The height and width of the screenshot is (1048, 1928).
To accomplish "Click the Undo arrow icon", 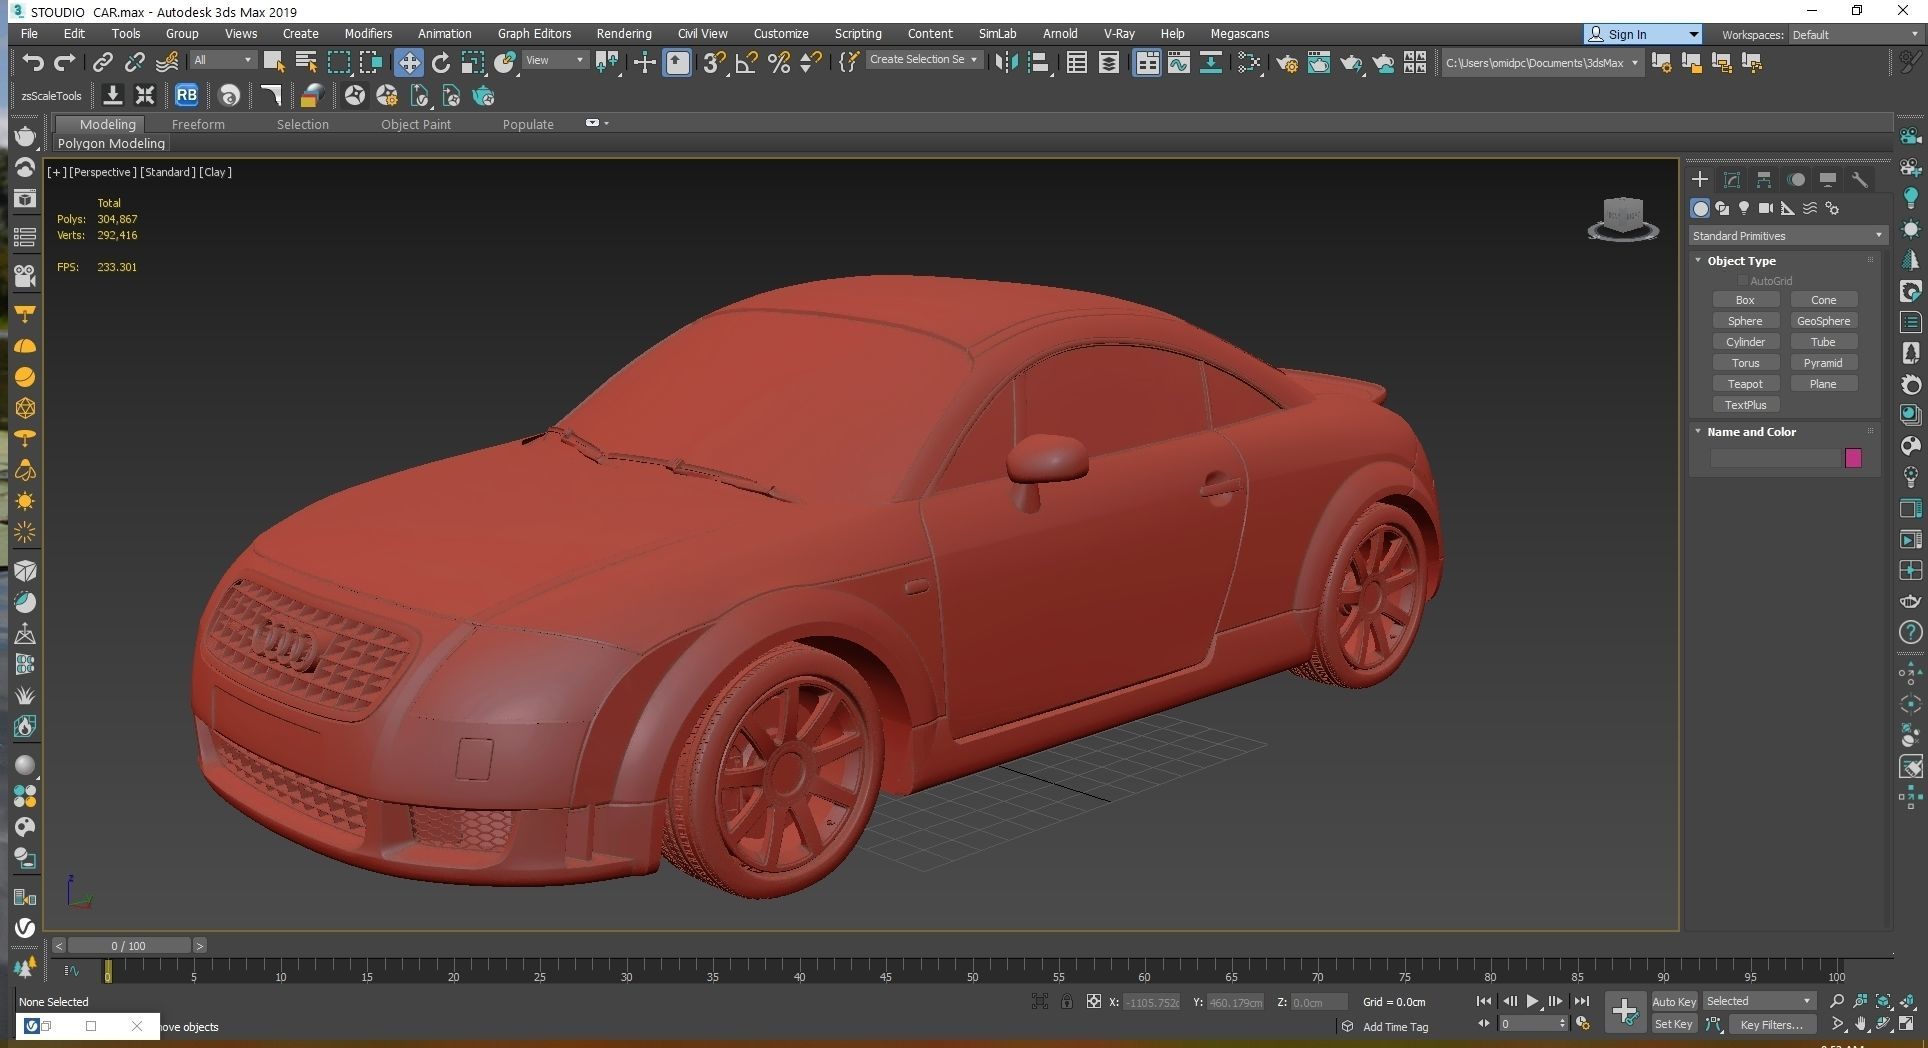I will (33, 62).
